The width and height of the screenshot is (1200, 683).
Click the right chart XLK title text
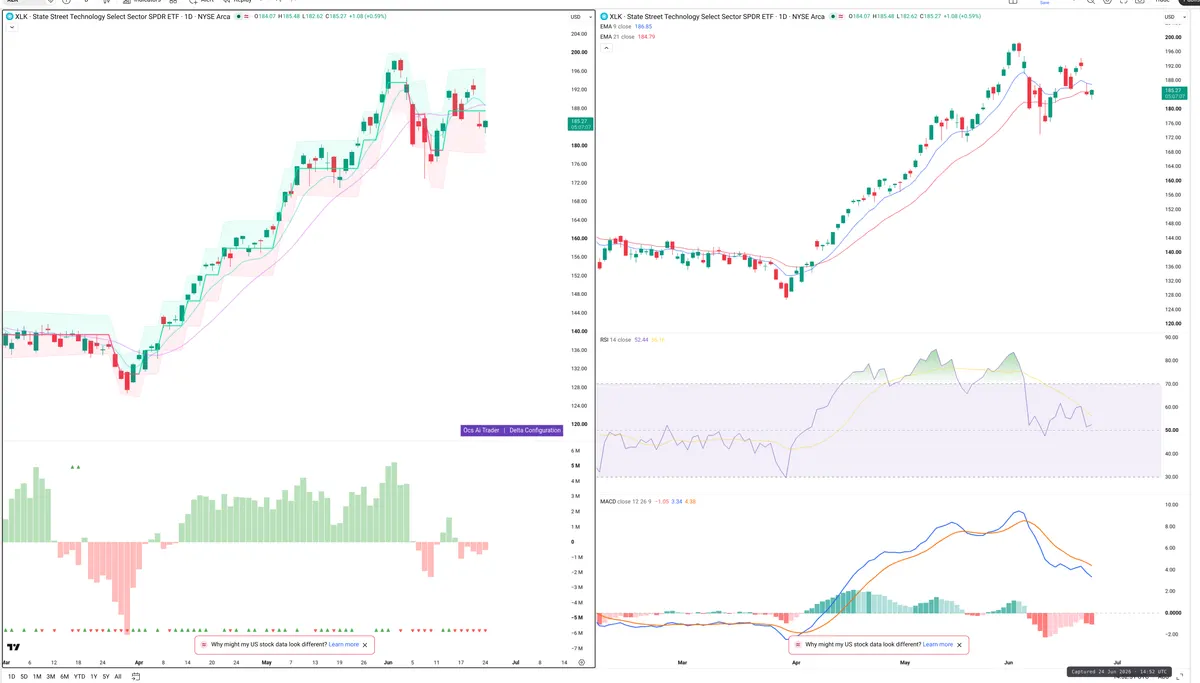click(717, 16)
